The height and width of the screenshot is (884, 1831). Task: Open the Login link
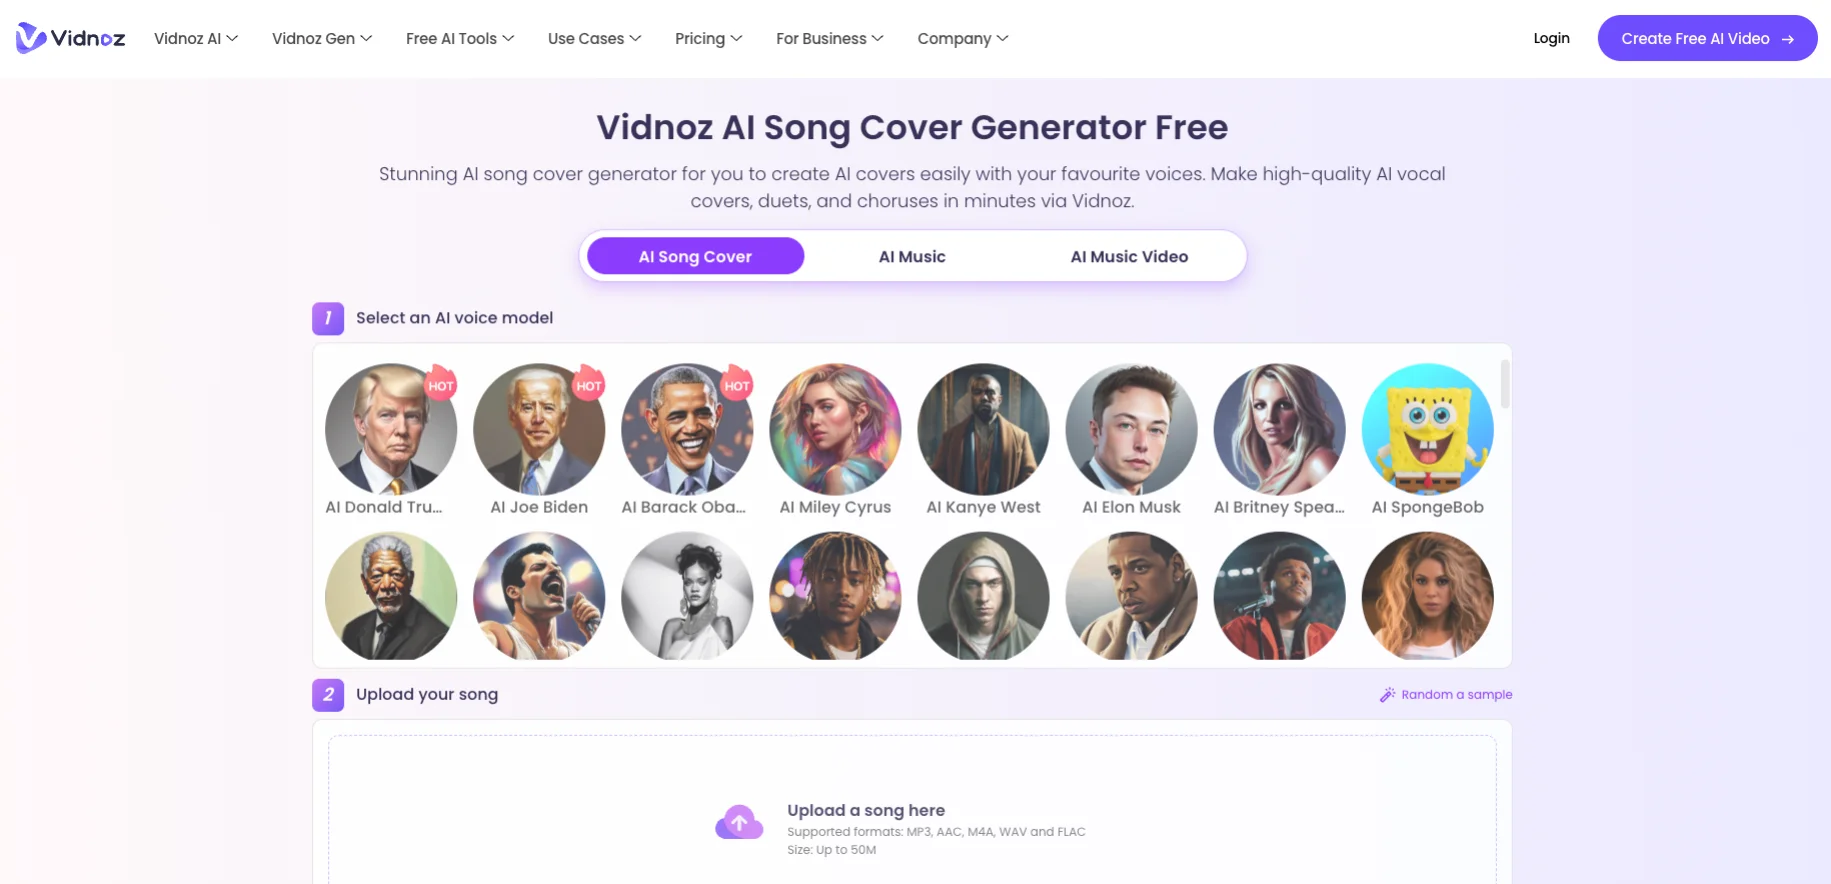tap(1551, 38)
